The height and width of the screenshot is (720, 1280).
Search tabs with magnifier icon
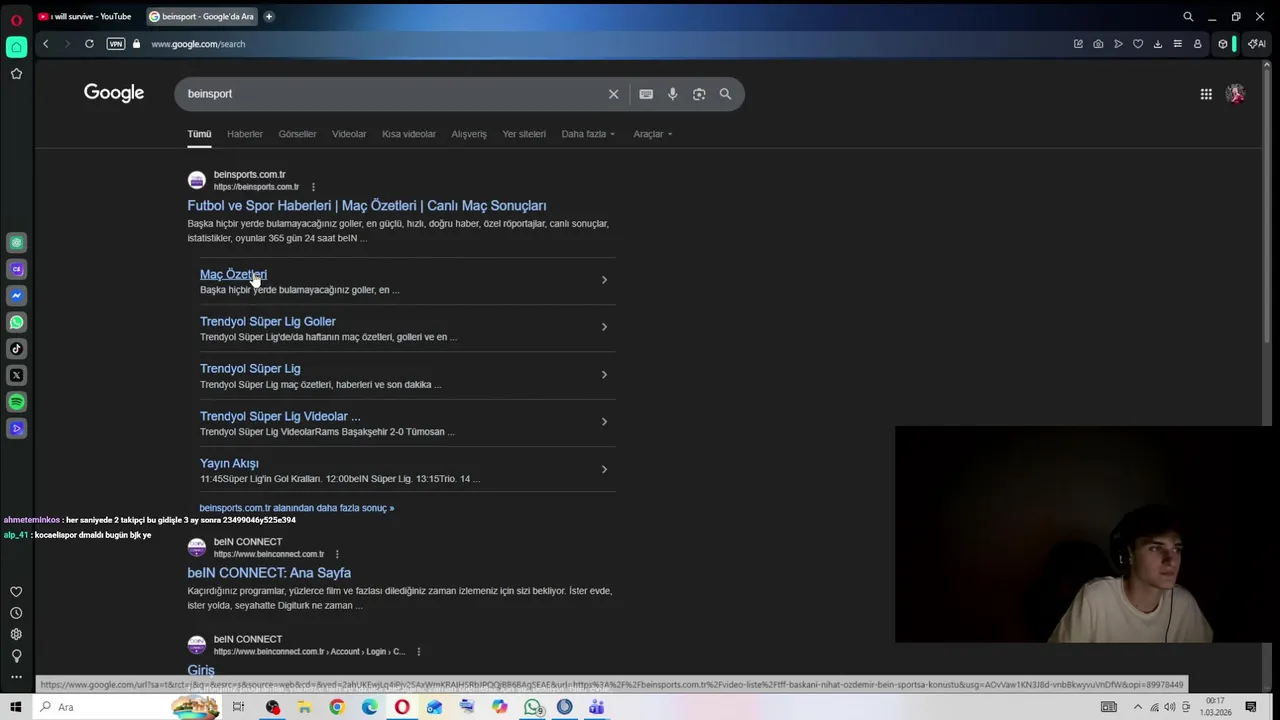[x=1188, y=17]
